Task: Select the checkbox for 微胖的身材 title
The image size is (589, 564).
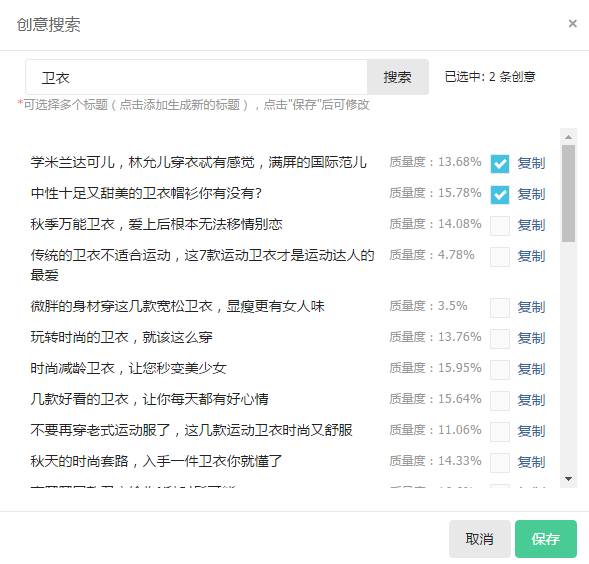Action: click(x=500, y=308)
